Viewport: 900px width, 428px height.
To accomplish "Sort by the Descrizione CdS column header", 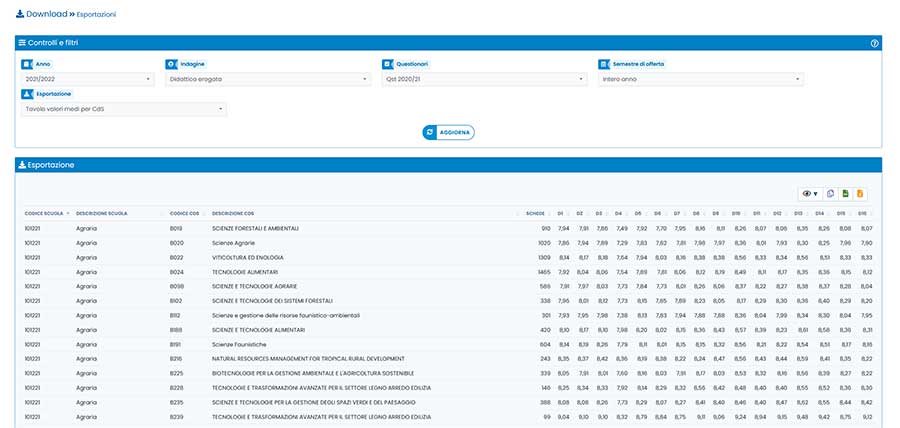I will pyautogui.click(x=233, y=213).
